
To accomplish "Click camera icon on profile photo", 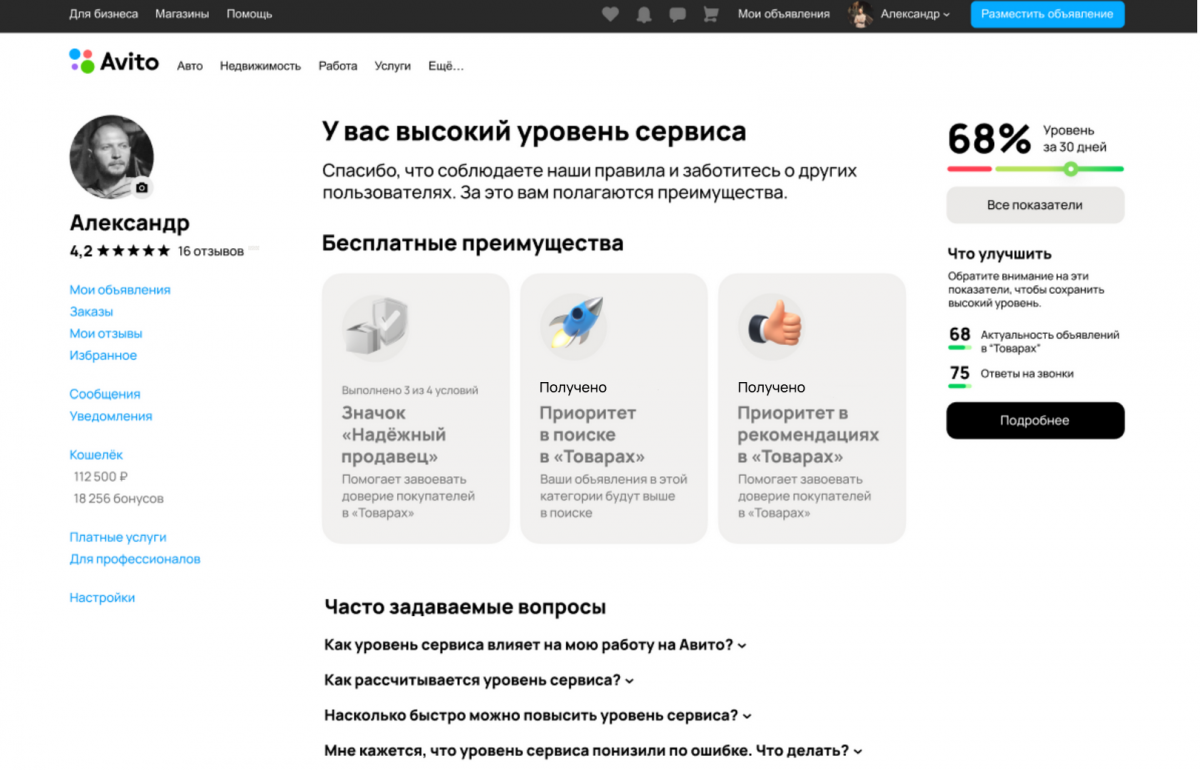I will click(x=142, y=187).
